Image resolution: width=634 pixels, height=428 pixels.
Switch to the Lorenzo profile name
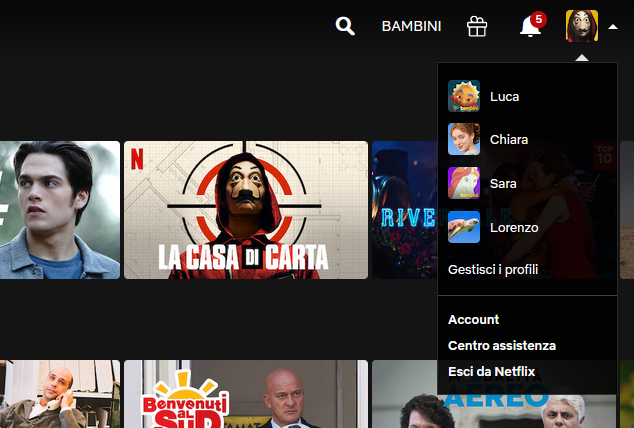pyautogui.click(x=514, y=228)
